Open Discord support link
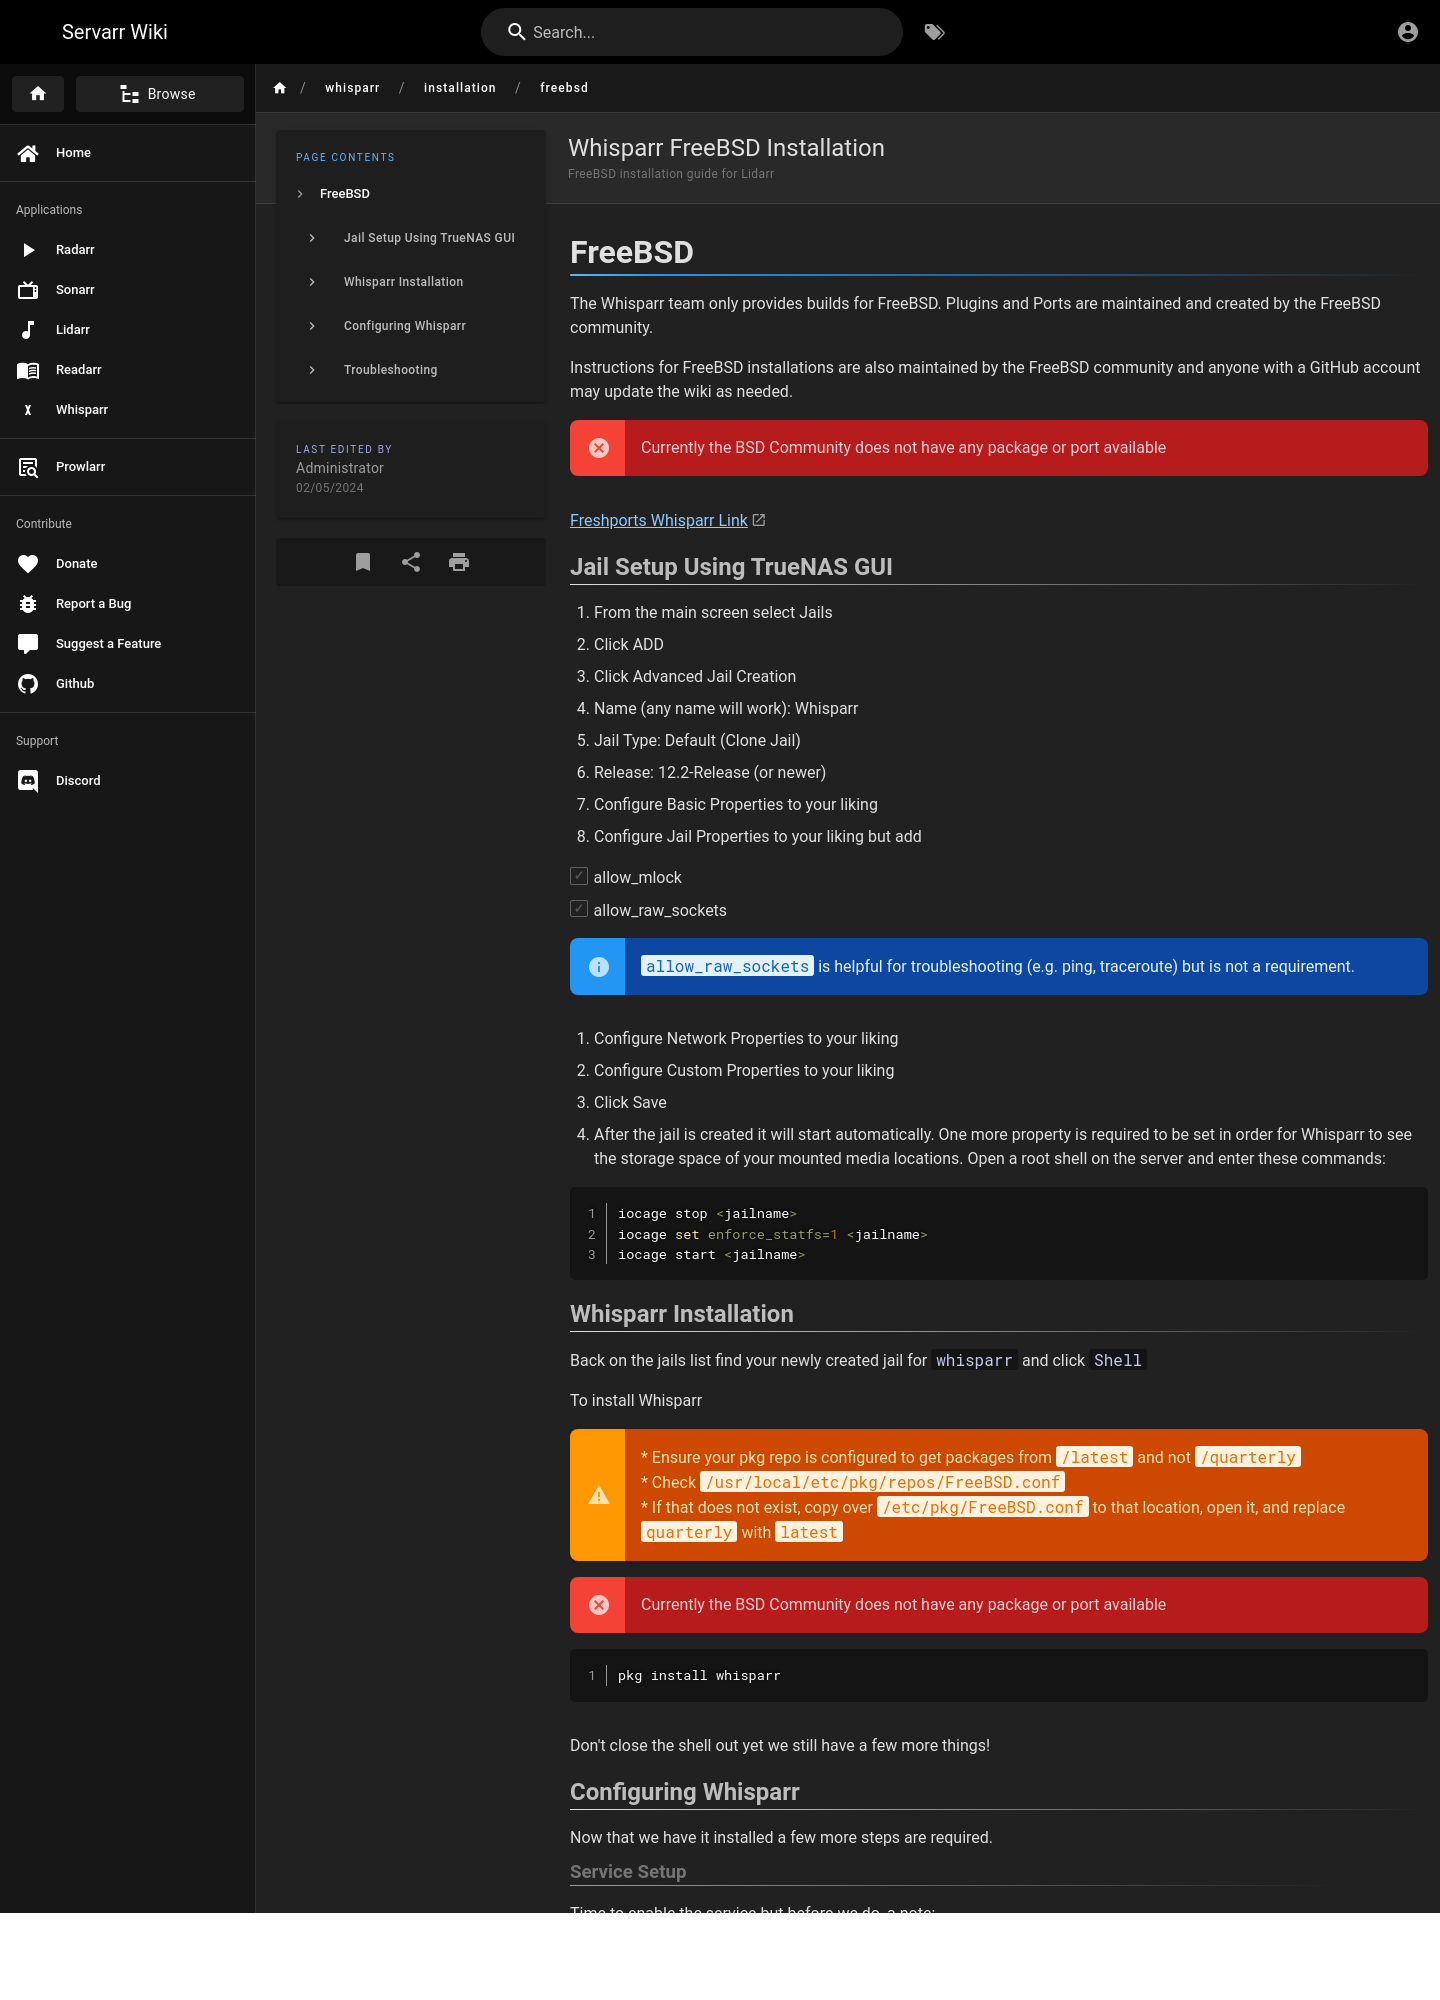Image resolution: width=1440 pixels, height=2000 pixels. [128, 781]
